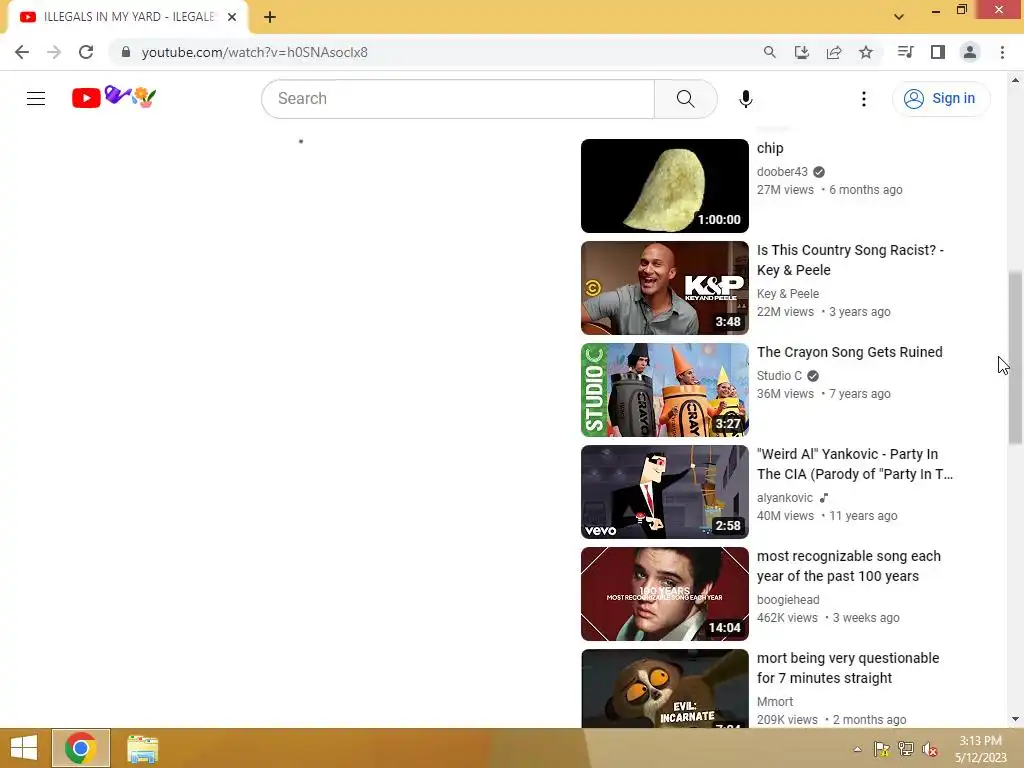Click Chrome icon in the taskbar
The image size is (1024, 768).
click(x=81, y=748)
